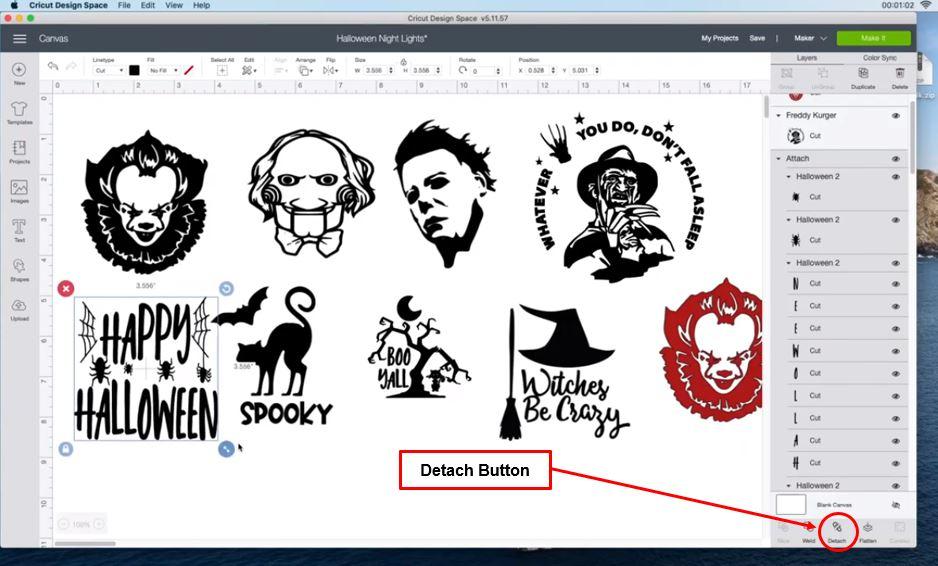Click the Select All icon
The width and height of the screenshot is (938, 566).
point(222,71)
